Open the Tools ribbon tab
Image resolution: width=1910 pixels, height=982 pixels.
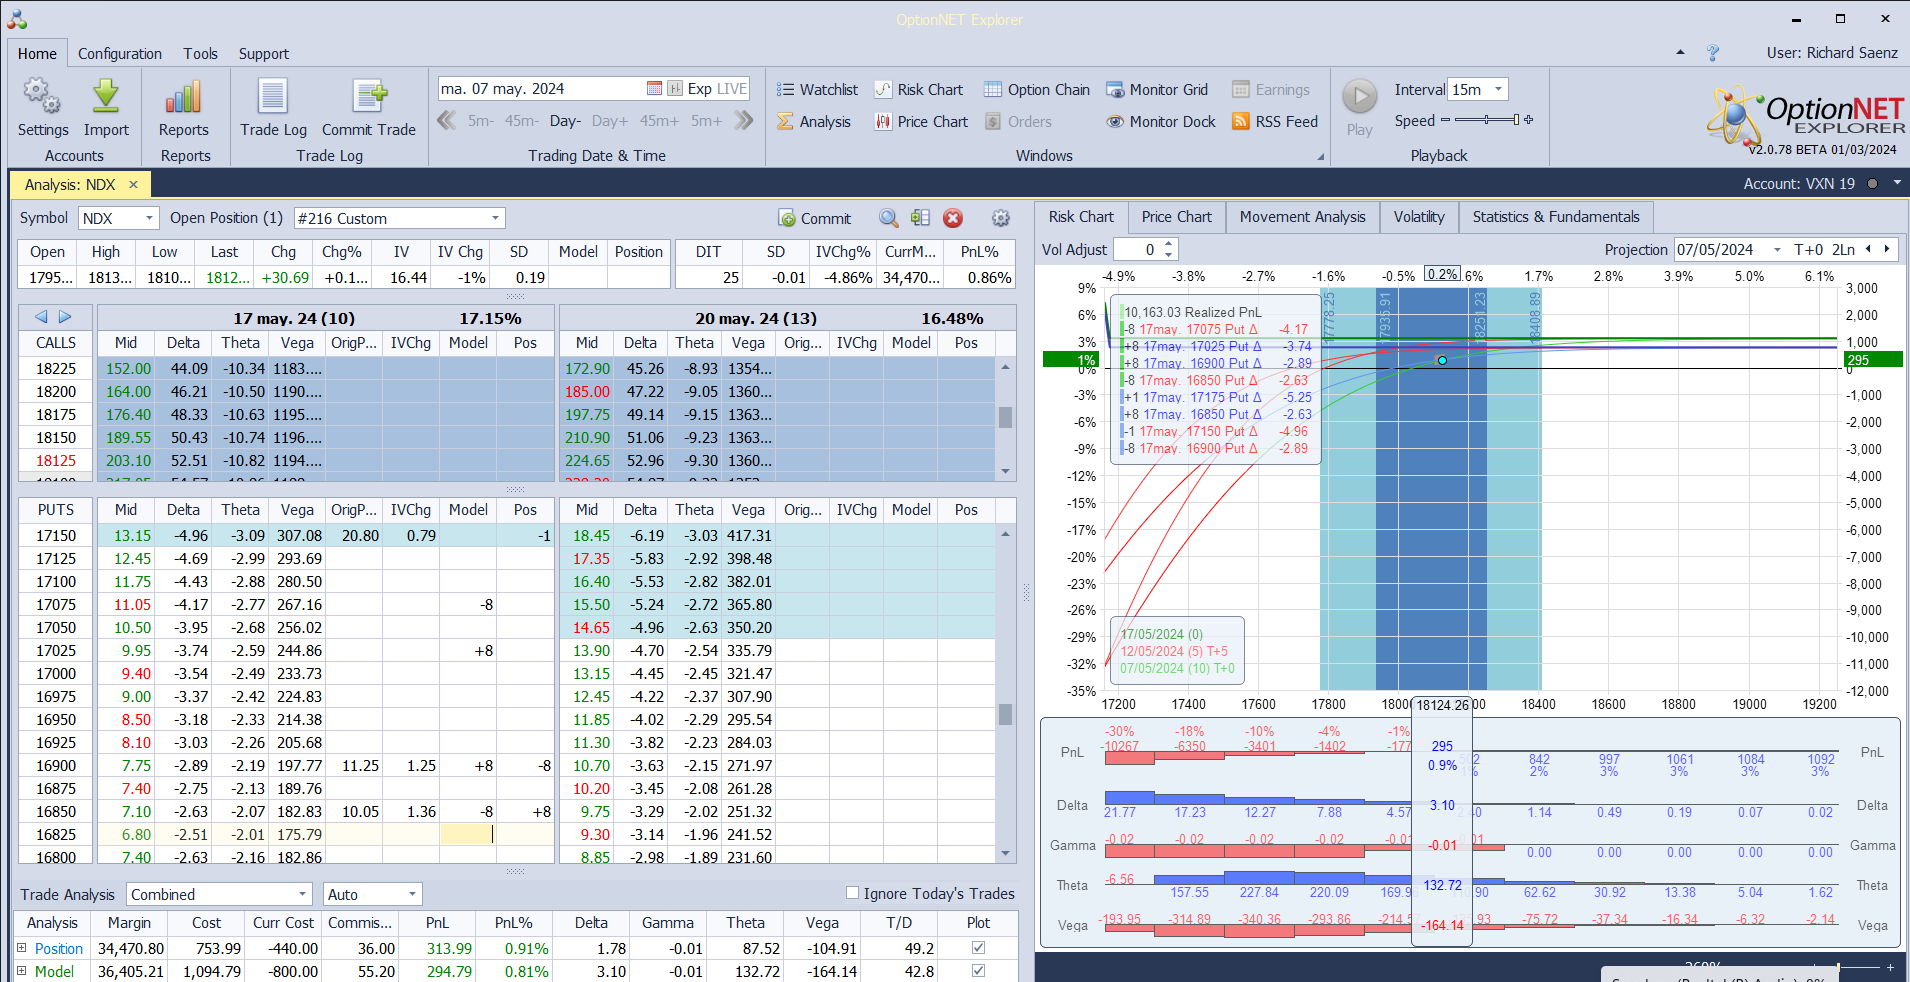tap(200, 54)
